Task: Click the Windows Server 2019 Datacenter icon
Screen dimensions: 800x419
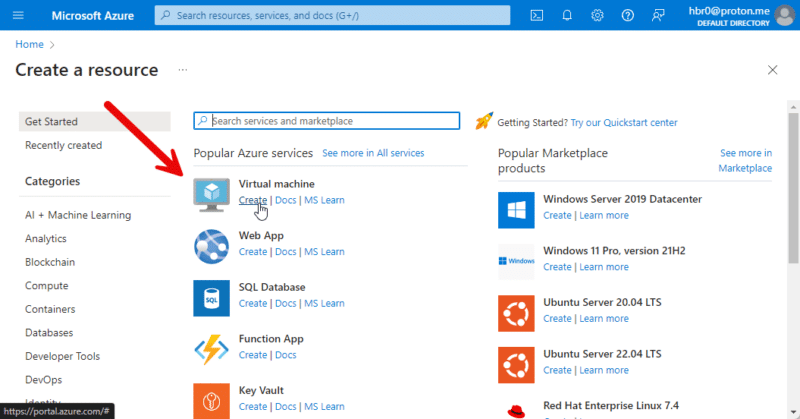Action: point(516,208)
